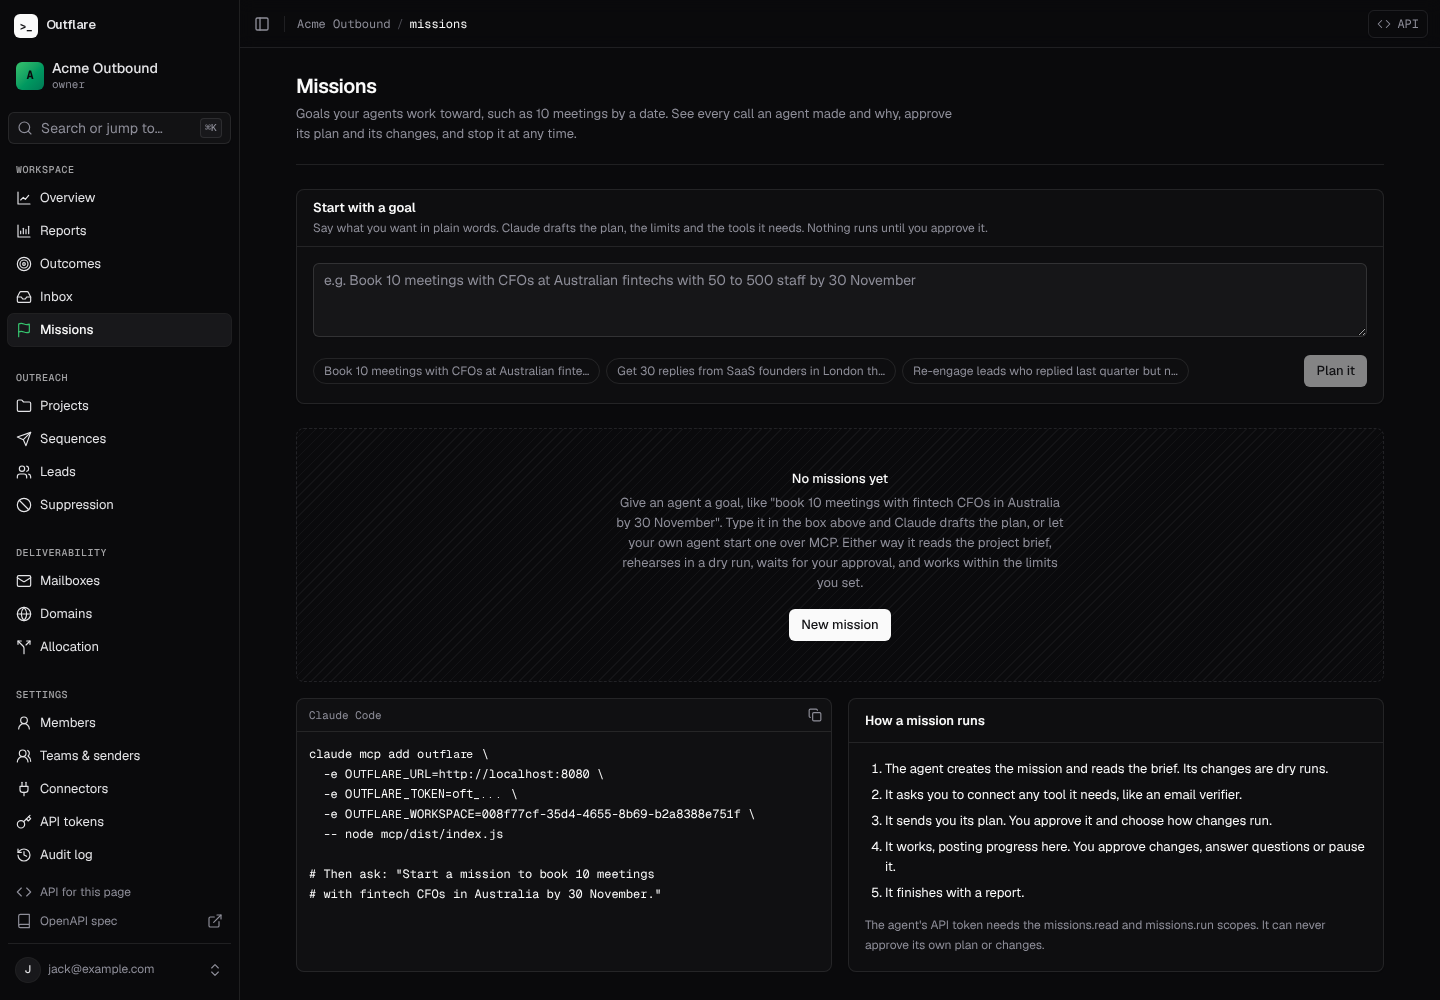
Task: Open the Overview page
Action: (119, 198)
